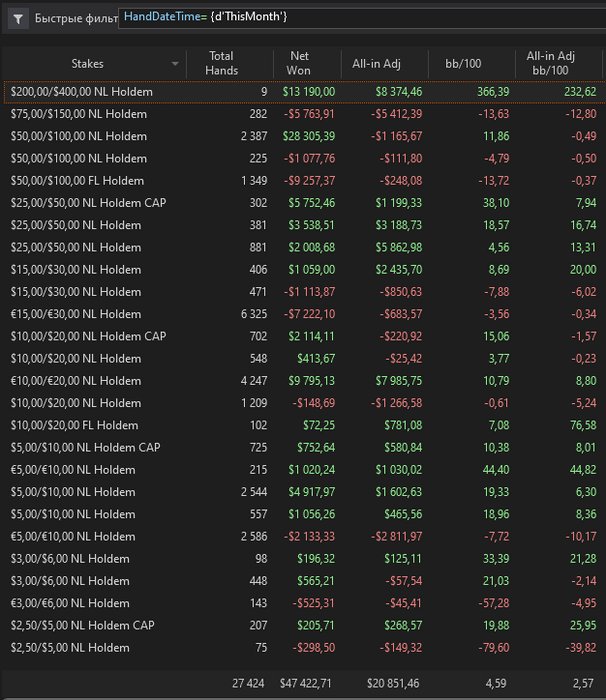This screenshot has height=700, width=606.
Task: Select the $75,00/$150,00 NL Holdem row
Action: [305, 114]
